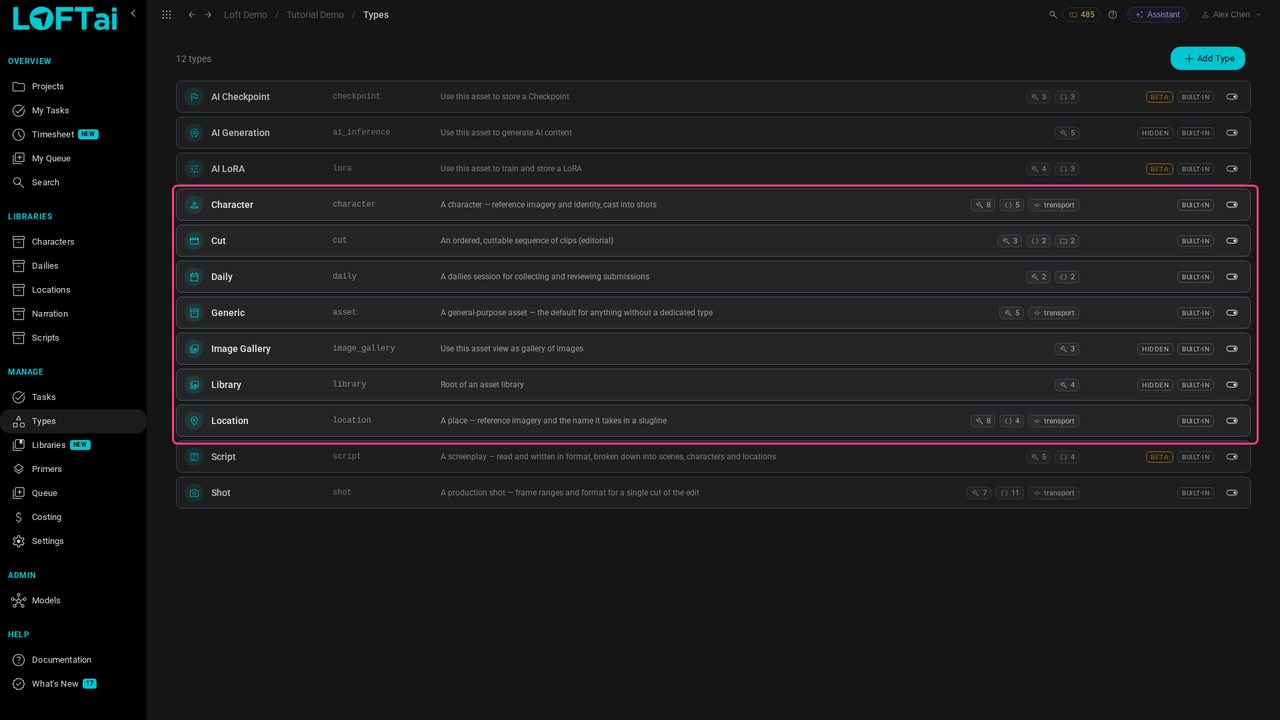Click the LOFTai logo

click(65, 18)
